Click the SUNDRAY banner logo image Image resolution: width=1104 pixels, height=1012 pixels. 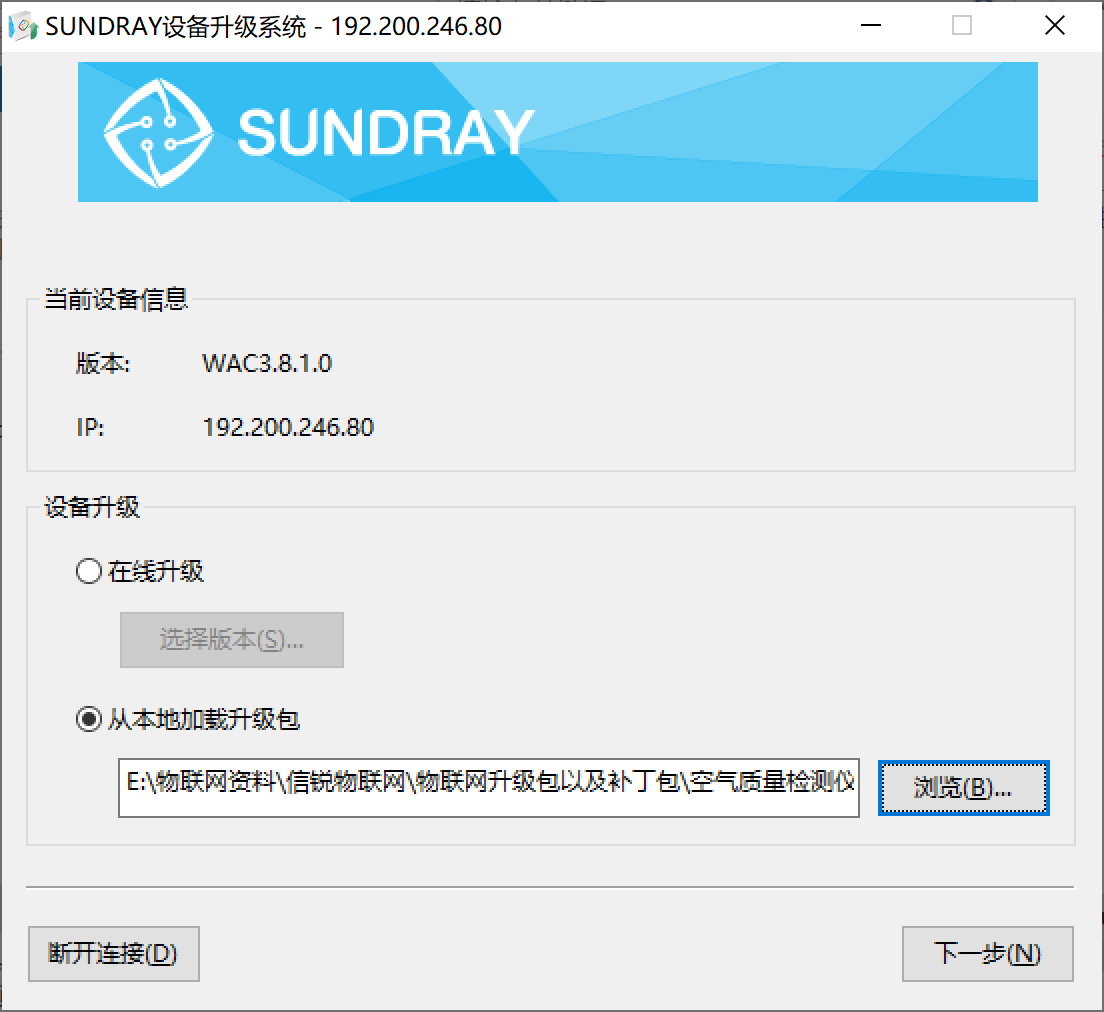pyautogui.click(x=558, y=132)
